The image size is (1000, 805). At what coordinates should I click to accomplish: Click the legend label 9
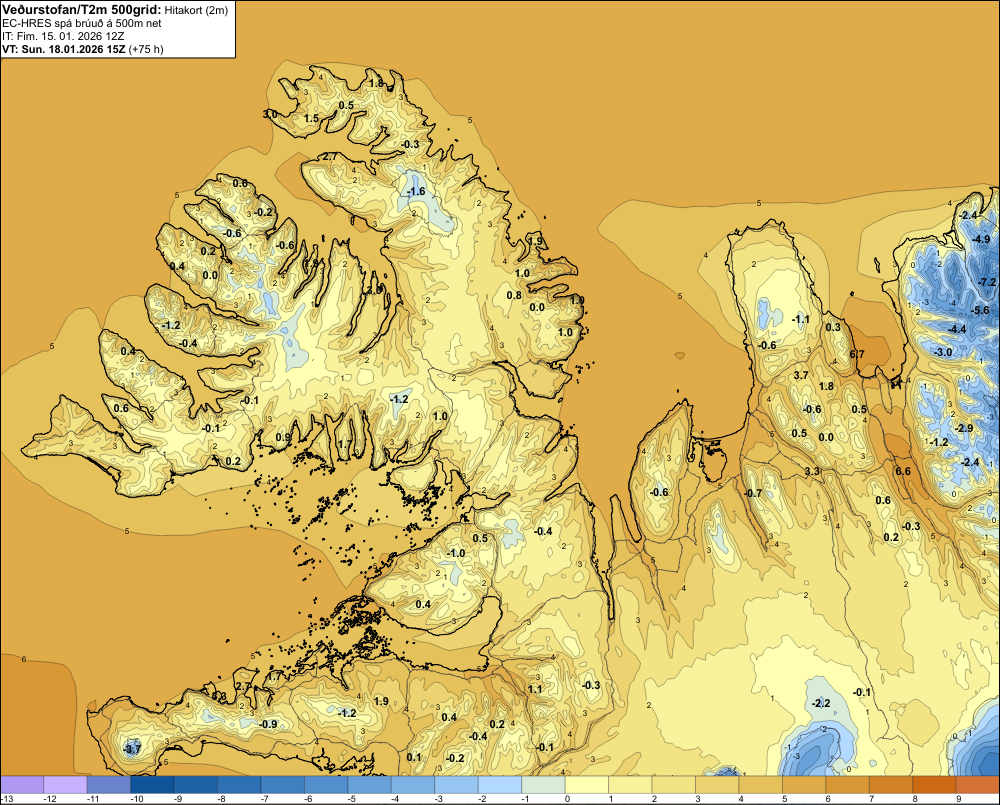click(x=958, y=799)
